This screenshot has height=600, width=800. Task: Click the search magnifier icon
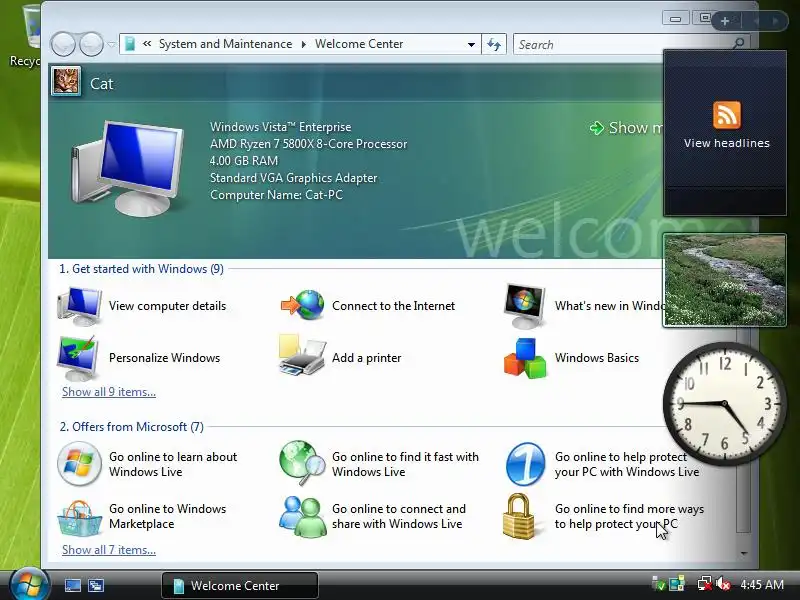coord(738,44)
